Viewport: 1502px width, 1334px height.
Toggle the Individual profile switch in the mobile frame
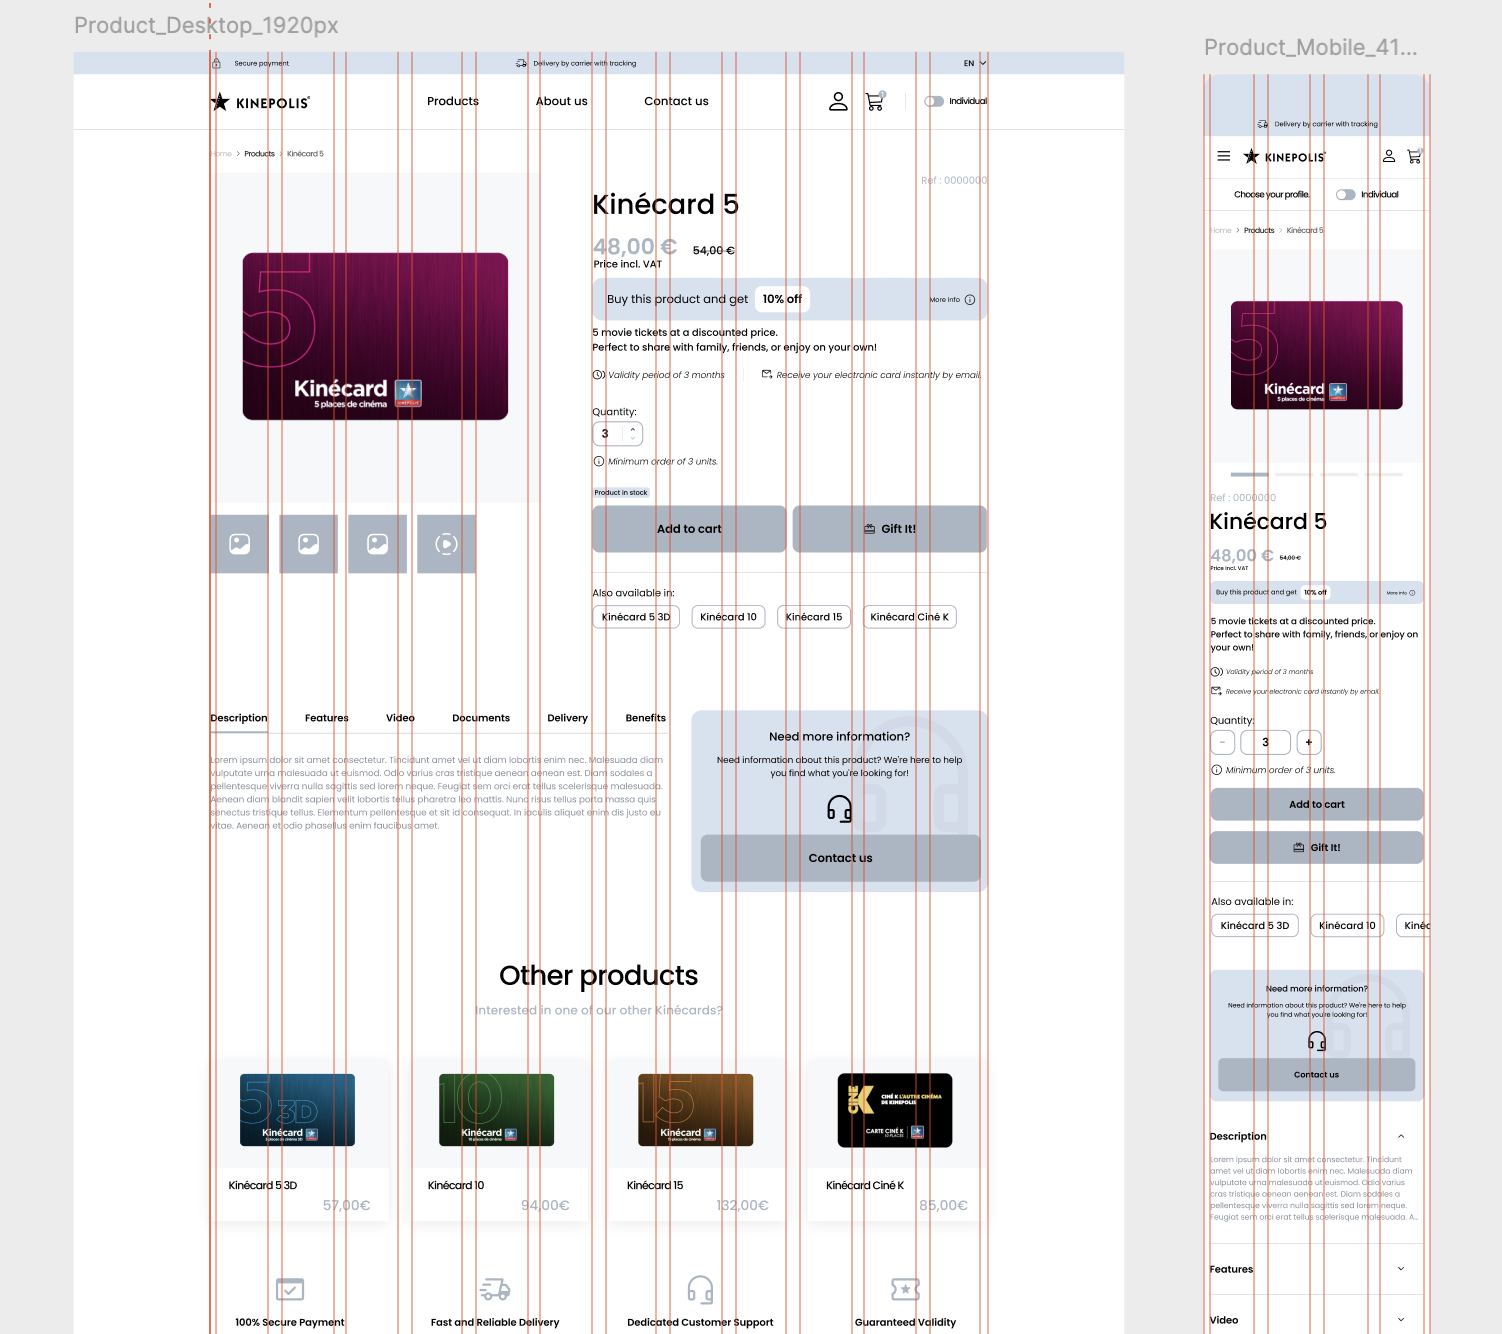[x=1346, y=195]
